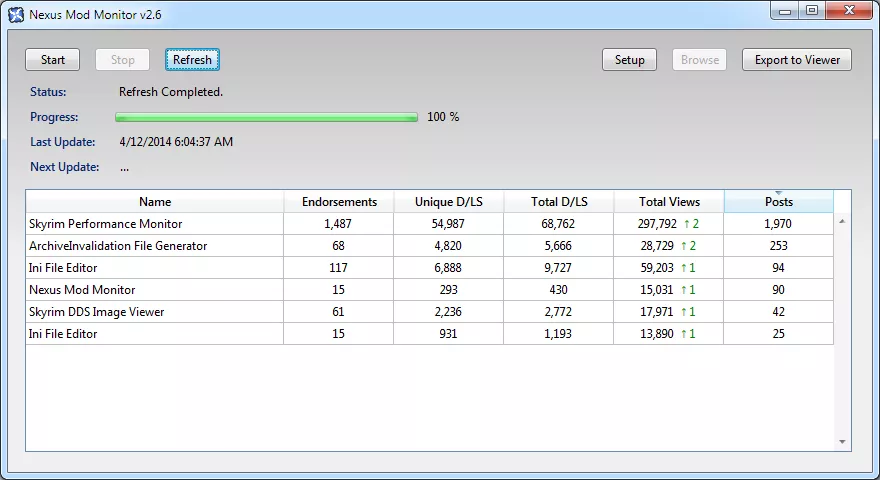The width and height of the screenshot is (880, 480).
Task: Click the Start button
Action: click(x=53, y=60)
